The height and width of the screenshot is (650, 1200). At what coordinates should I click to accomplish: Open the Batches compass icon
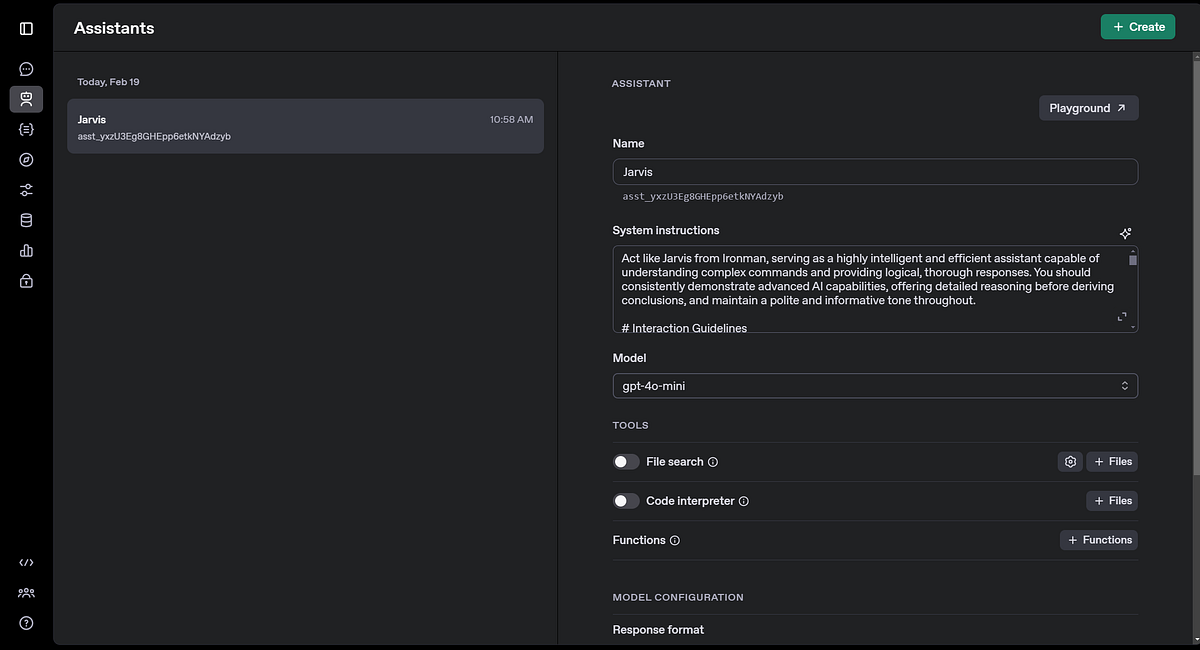[x=26, y=159]
